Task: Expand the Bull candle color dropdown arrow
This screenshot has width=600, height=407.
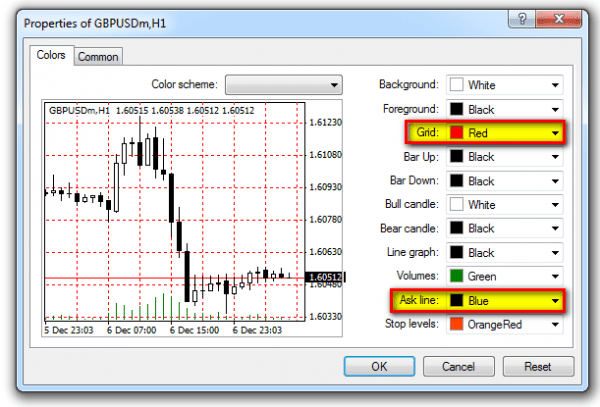Action: pos(555,205)
